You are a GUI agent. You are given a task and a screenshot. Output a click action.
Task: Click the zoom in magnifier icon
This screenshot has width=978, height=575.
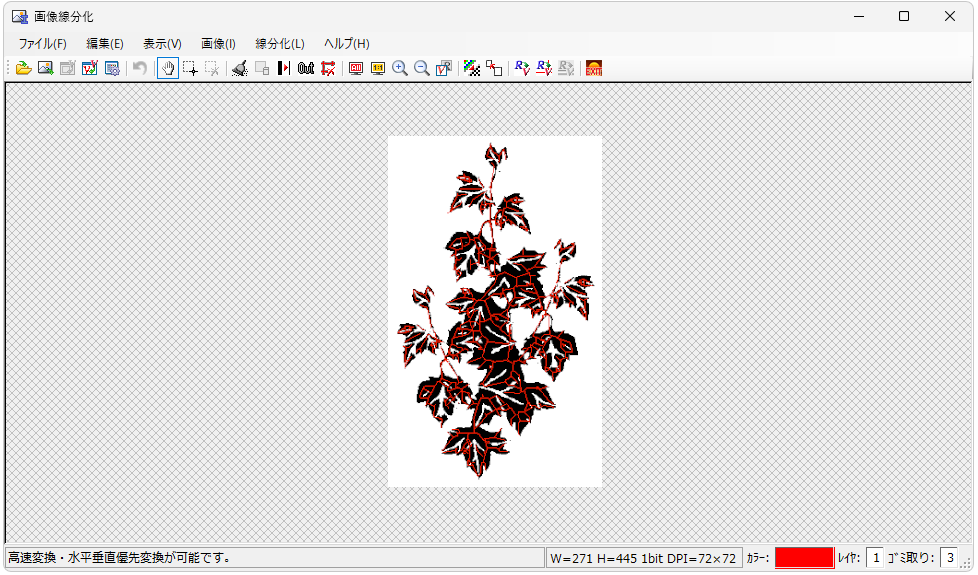coord(400,68)
